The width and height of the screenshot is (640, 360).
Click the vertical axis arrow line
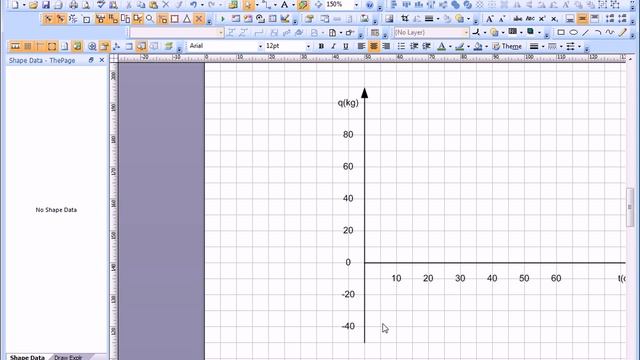point(364,216)
